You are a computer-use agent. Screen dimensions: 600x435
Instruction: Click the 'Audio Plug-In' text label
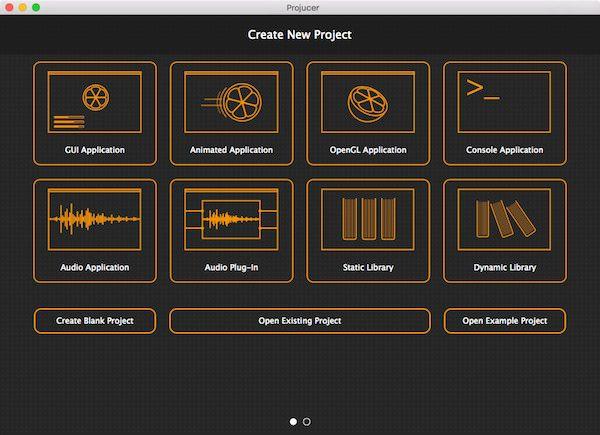click(231, 268)
